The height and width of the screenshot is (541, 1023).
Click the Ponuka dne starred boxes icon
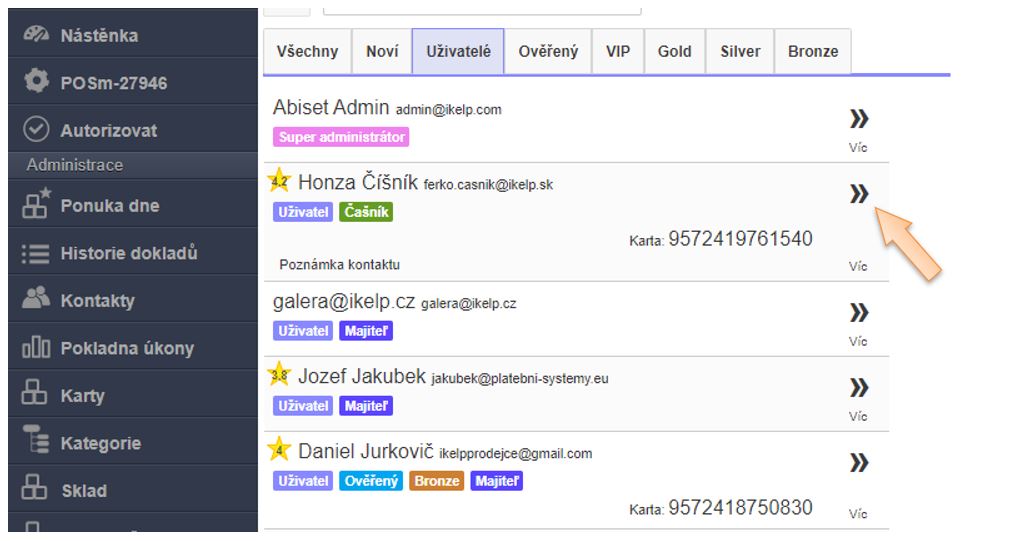(36, 205)
